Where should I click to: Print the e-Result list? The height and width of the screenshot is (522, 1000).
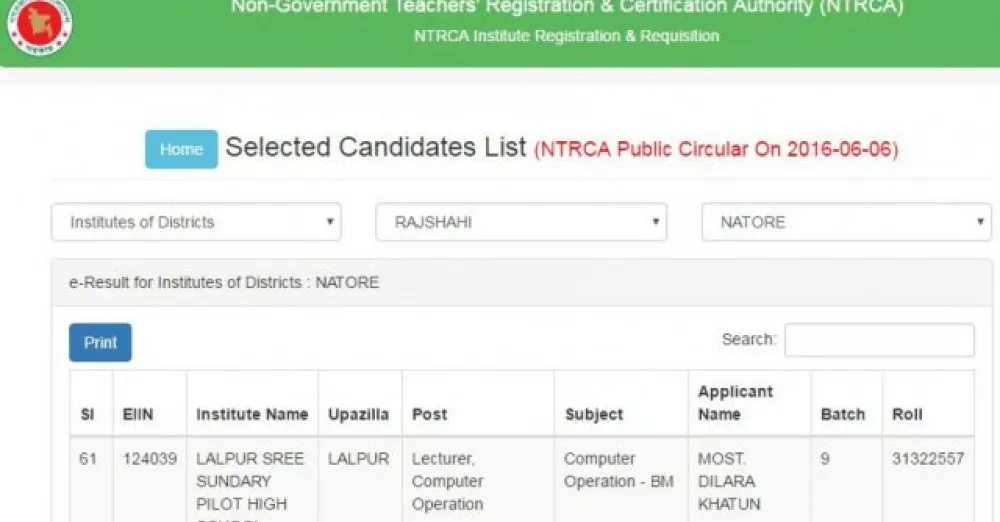click(x=100, y=343)
